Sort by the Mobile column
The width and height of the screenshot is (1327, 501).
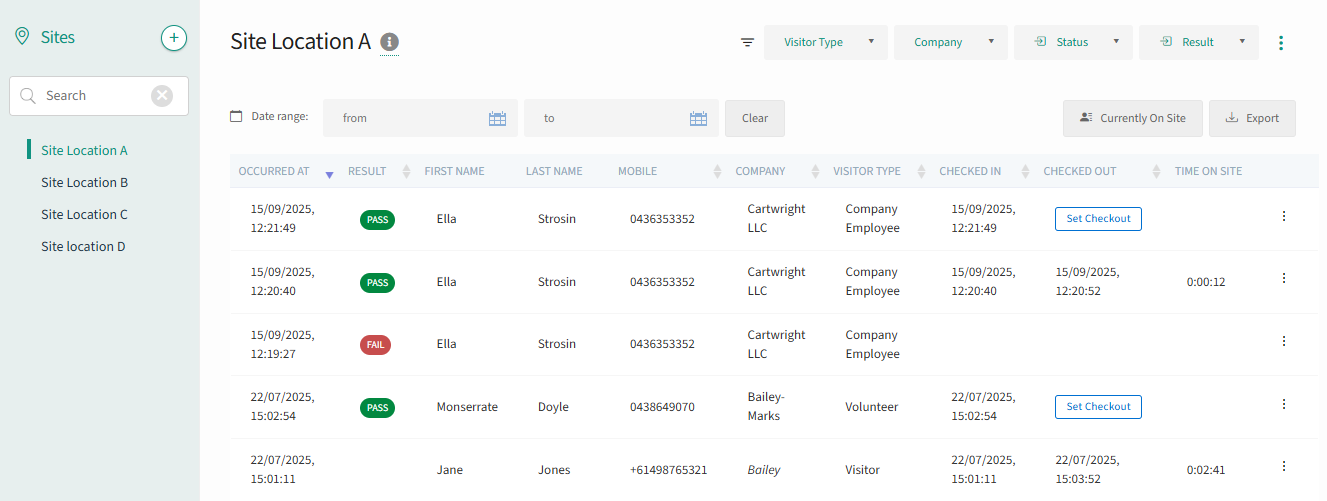[x=717, y=172]
